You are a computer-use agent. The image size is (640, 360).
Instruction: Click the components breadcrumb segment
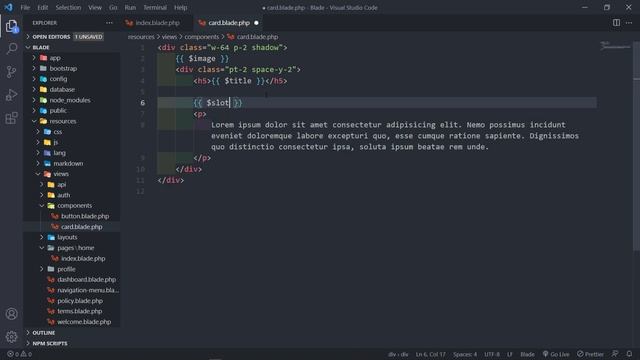202,37
